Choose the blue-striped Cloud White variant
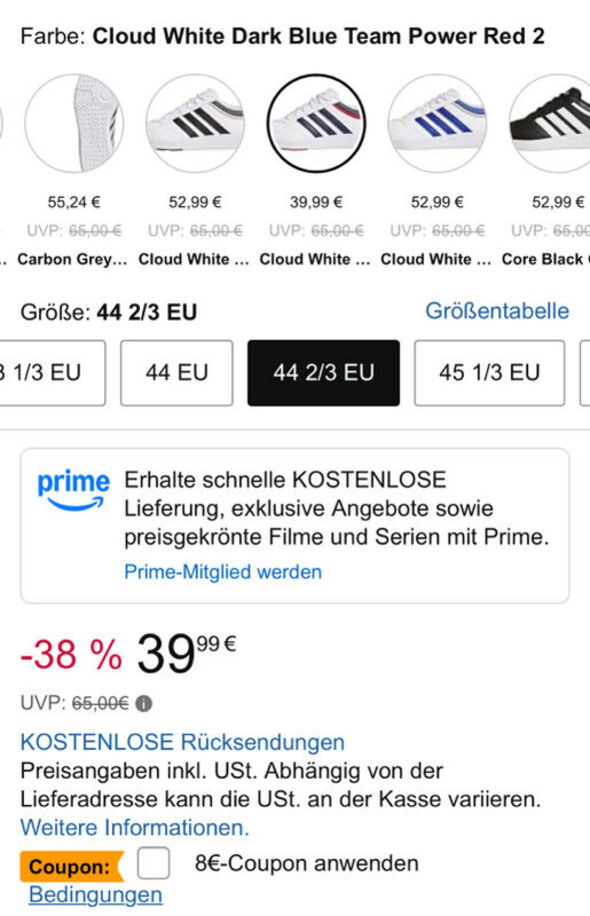 coord(435,125)
